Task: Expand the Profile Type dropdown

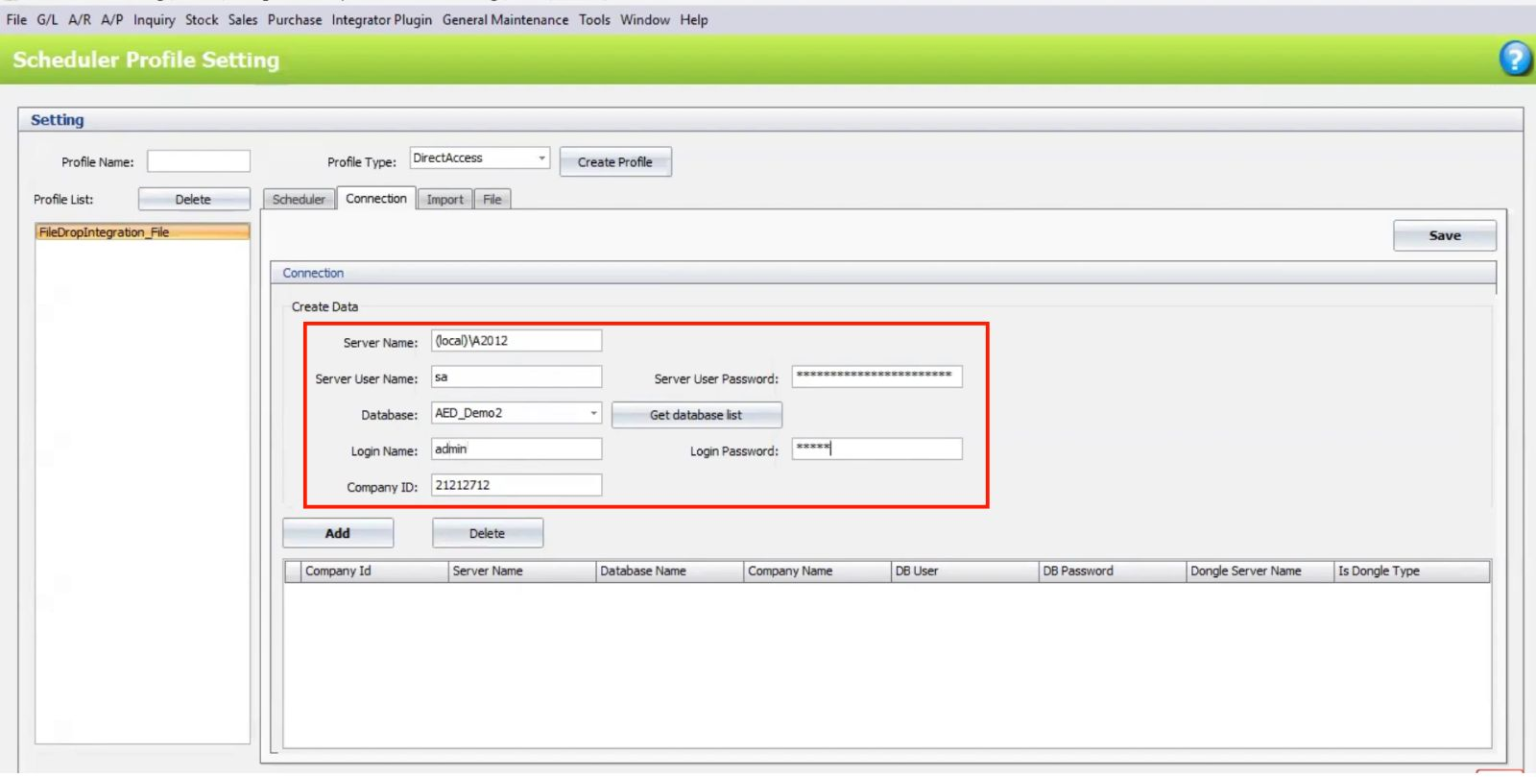Action: 542,159
